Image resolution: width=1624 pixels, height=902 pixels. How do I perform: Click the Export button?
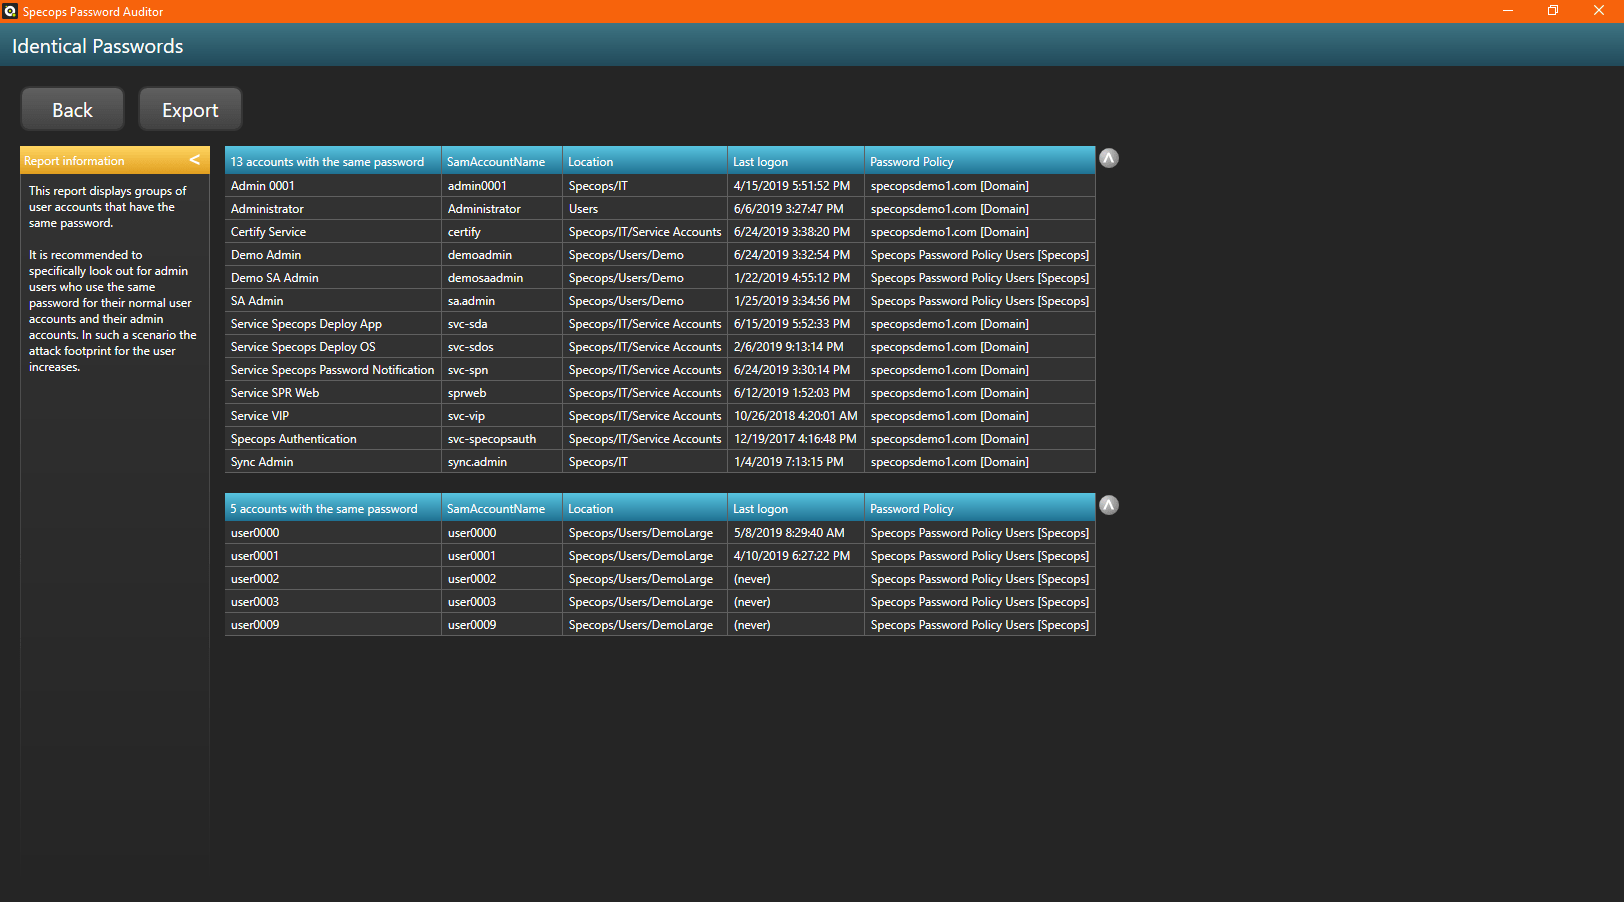click(190, 110)
